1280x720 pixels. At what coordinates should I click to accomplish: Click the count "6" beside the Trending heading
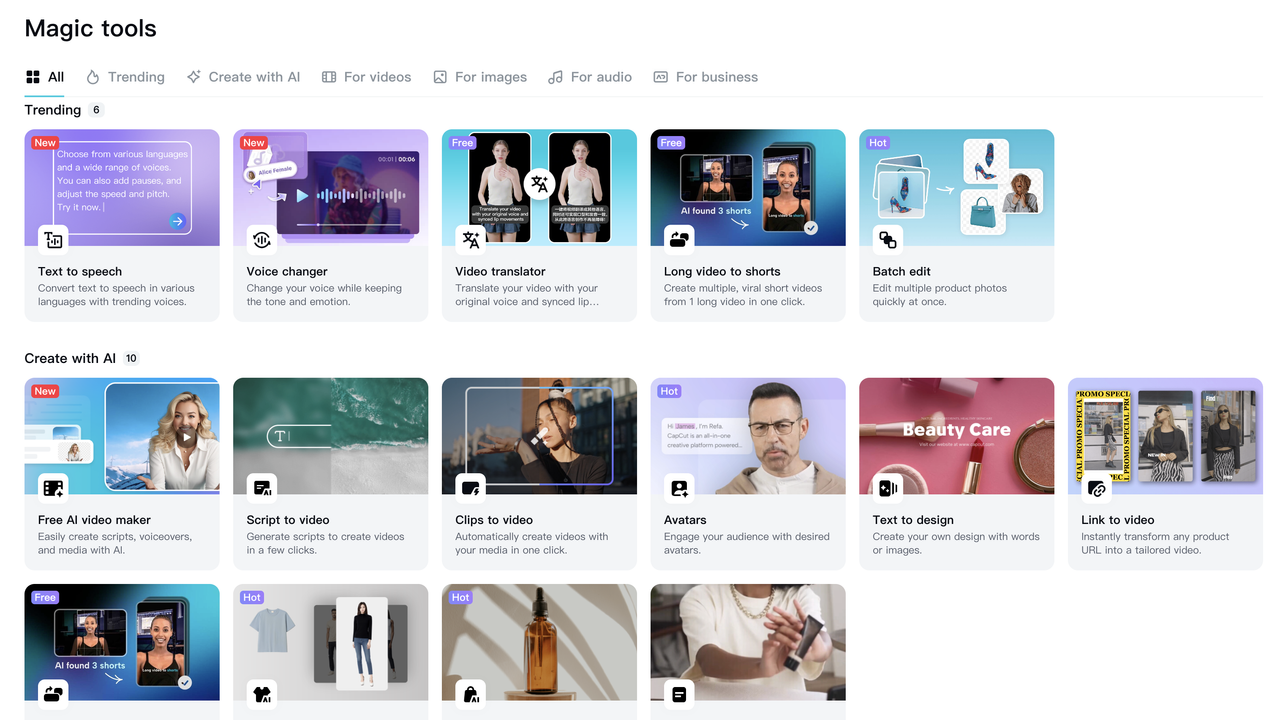(97, 110)
